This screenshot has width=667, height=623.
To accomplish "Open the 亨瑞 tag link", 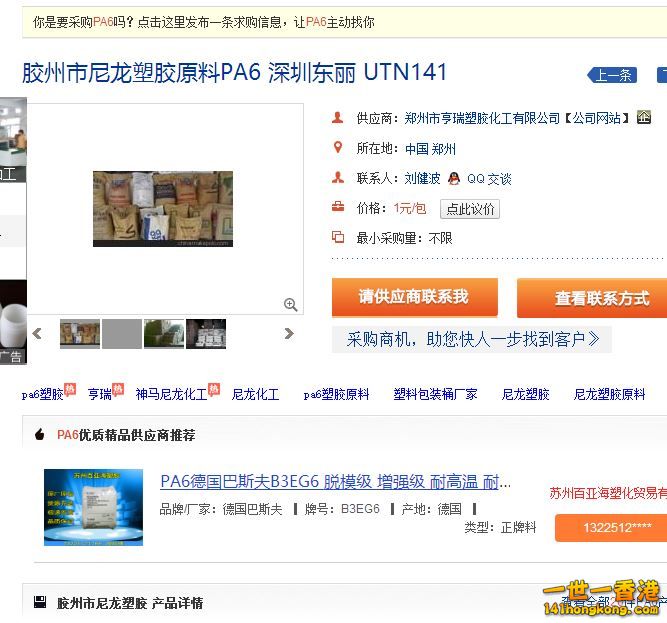I will (100, 394).
